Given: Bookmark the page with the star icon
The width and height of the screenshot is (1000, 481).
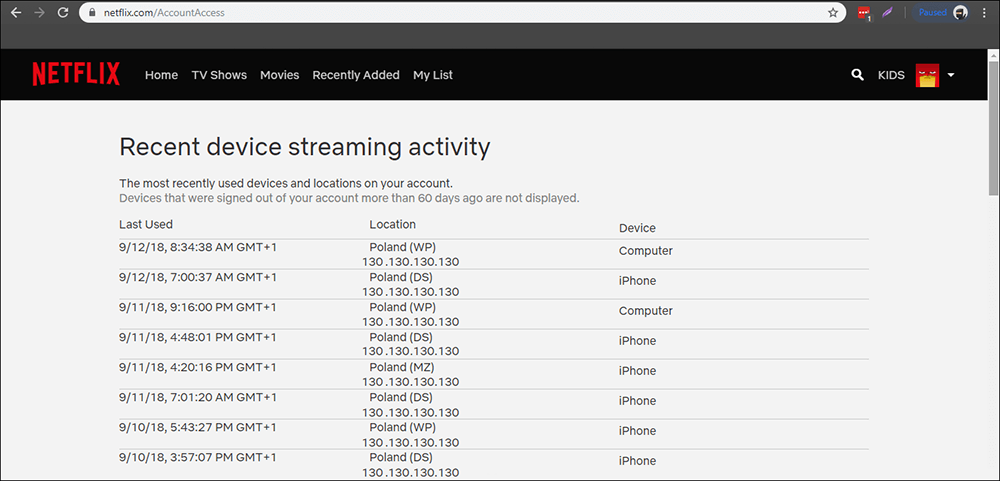Looking at the screenshot, I should (833, 13).
